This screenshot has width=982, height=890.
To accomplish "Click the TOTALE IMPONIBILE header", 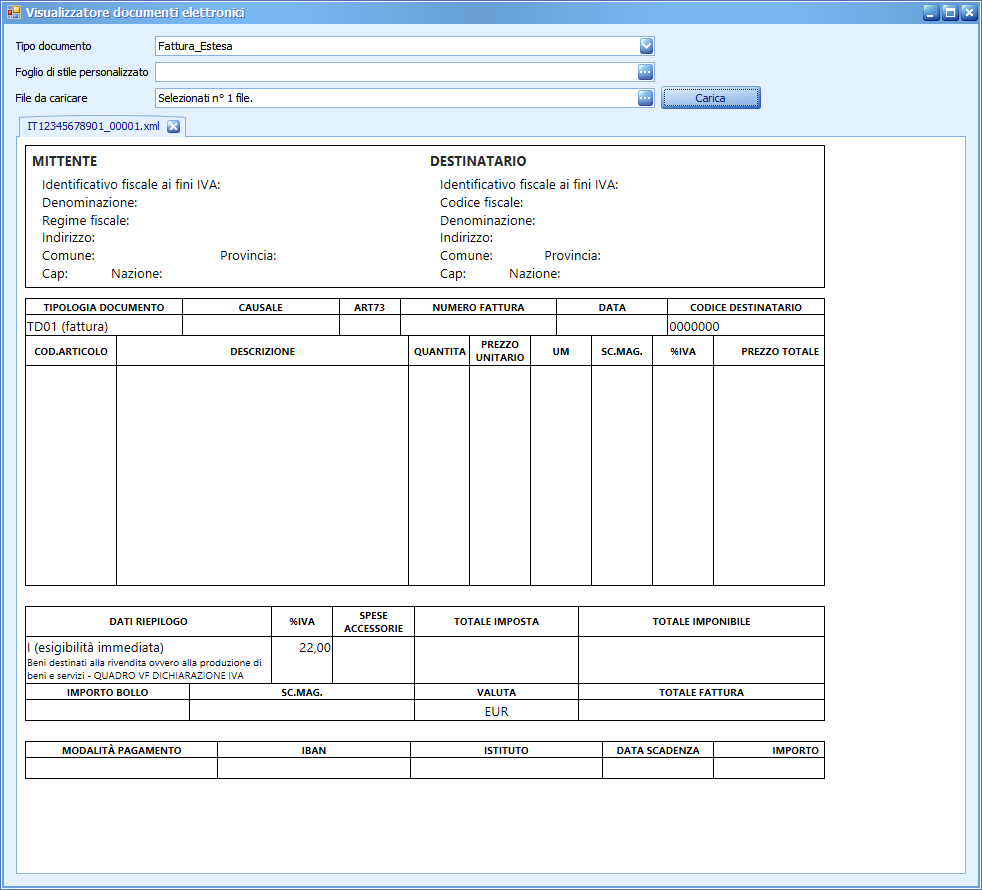I will [701, 621].
